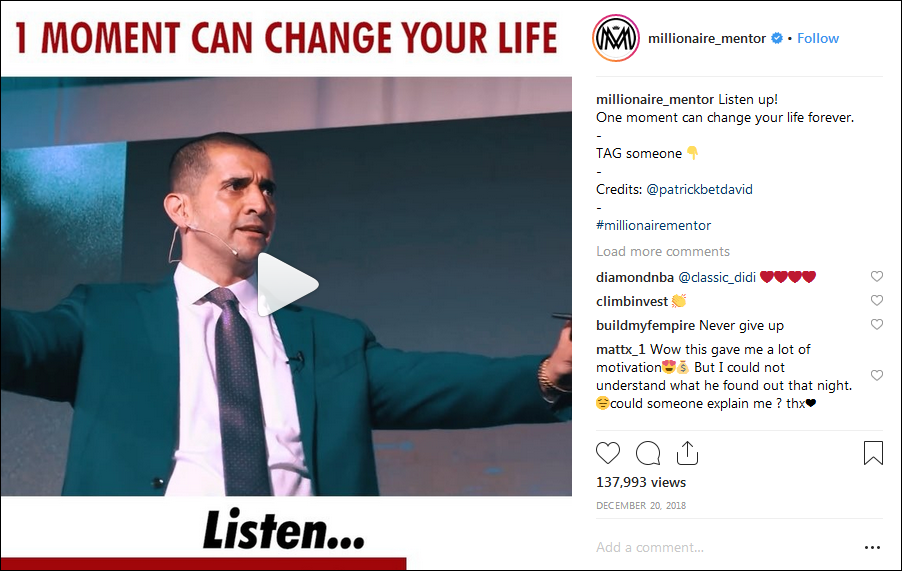The width and height of the screenshot is (902, 571).
Task: Open the #millionairementor hashtag
Action: pos(653,225)
